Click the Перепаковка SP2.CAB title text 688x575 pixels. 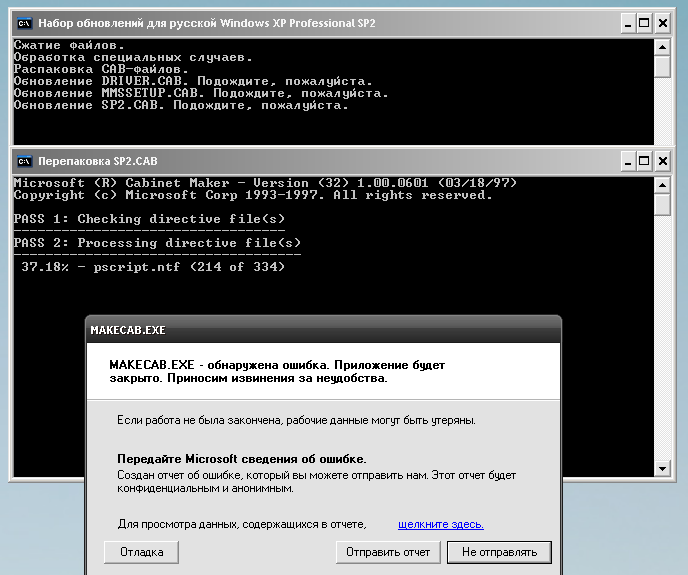[98, 162]
